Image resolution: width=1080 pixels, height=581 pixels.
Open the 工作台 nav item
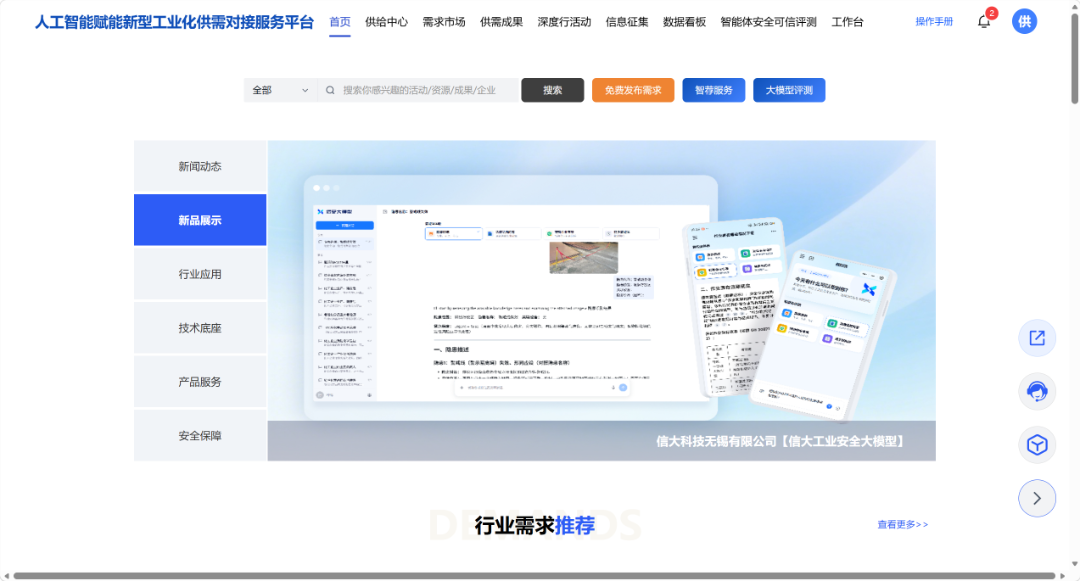(x=847, y=22)
